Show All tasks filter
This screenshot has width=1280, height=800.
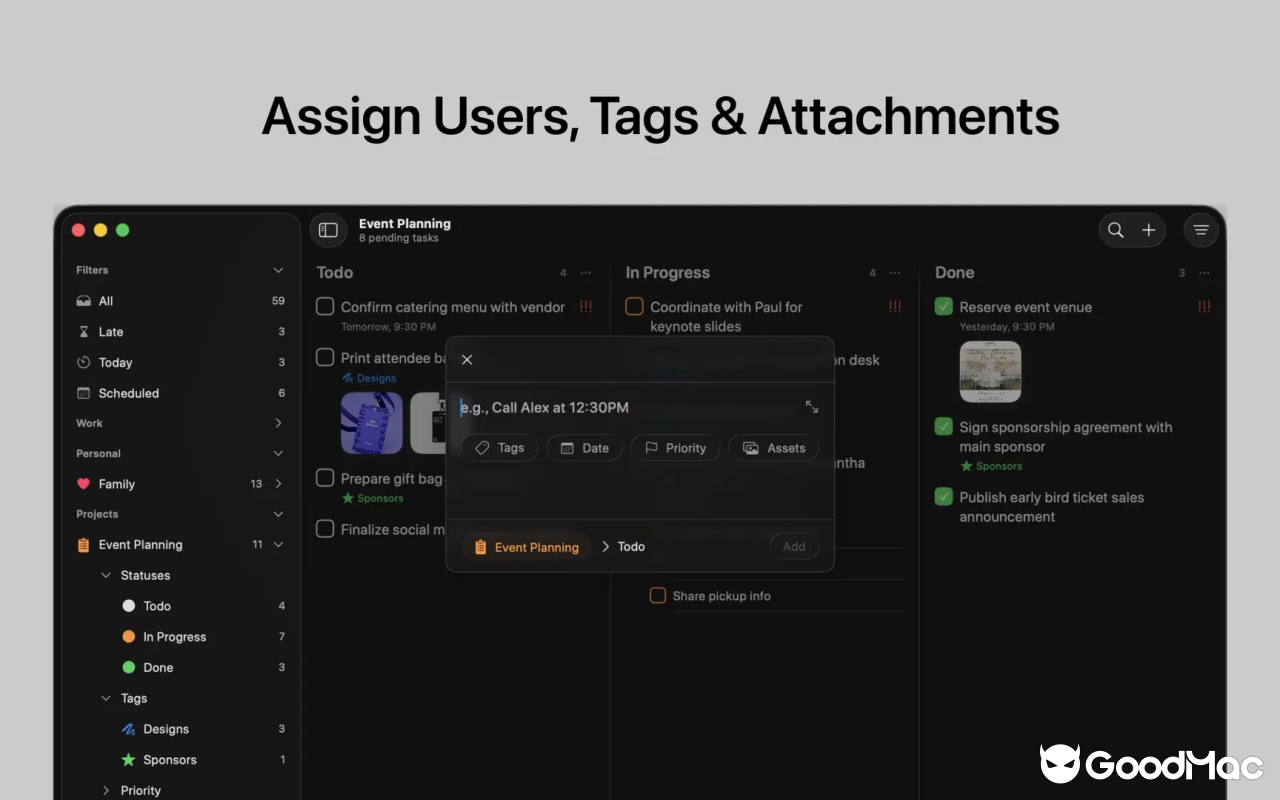pos(180,301)
